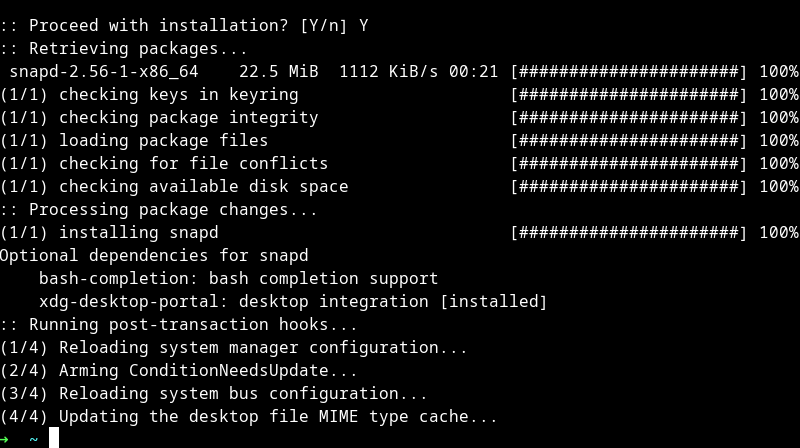
Task: Click the Retrieving packages line
Action: pyautogui.click(x=123, y=49)
